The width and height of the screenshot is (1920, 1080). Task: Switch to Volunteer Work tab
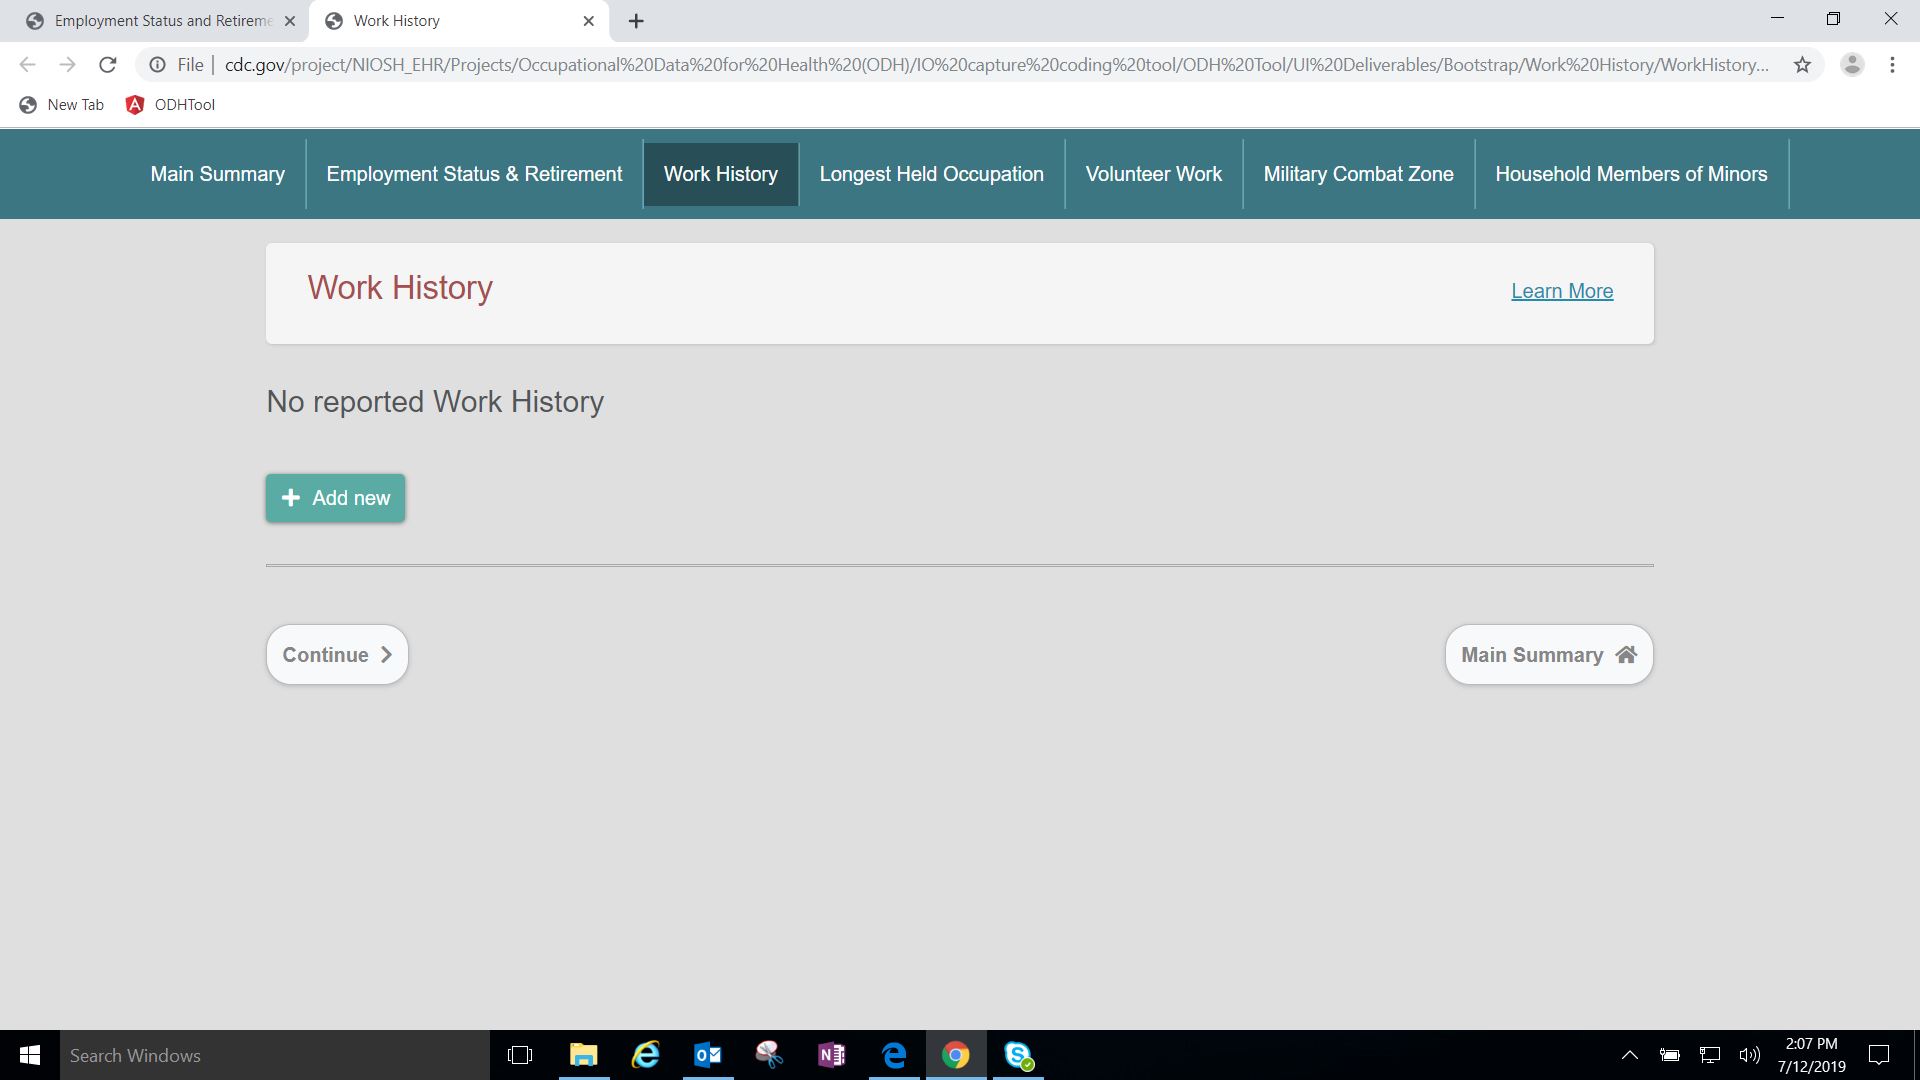(x=1153, y=174)
